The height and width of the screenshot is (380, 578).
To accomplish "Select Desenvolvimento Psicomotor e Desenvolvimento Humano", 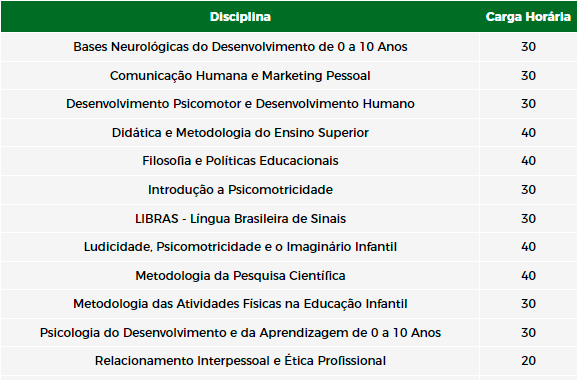I will (x=240, y=104).
